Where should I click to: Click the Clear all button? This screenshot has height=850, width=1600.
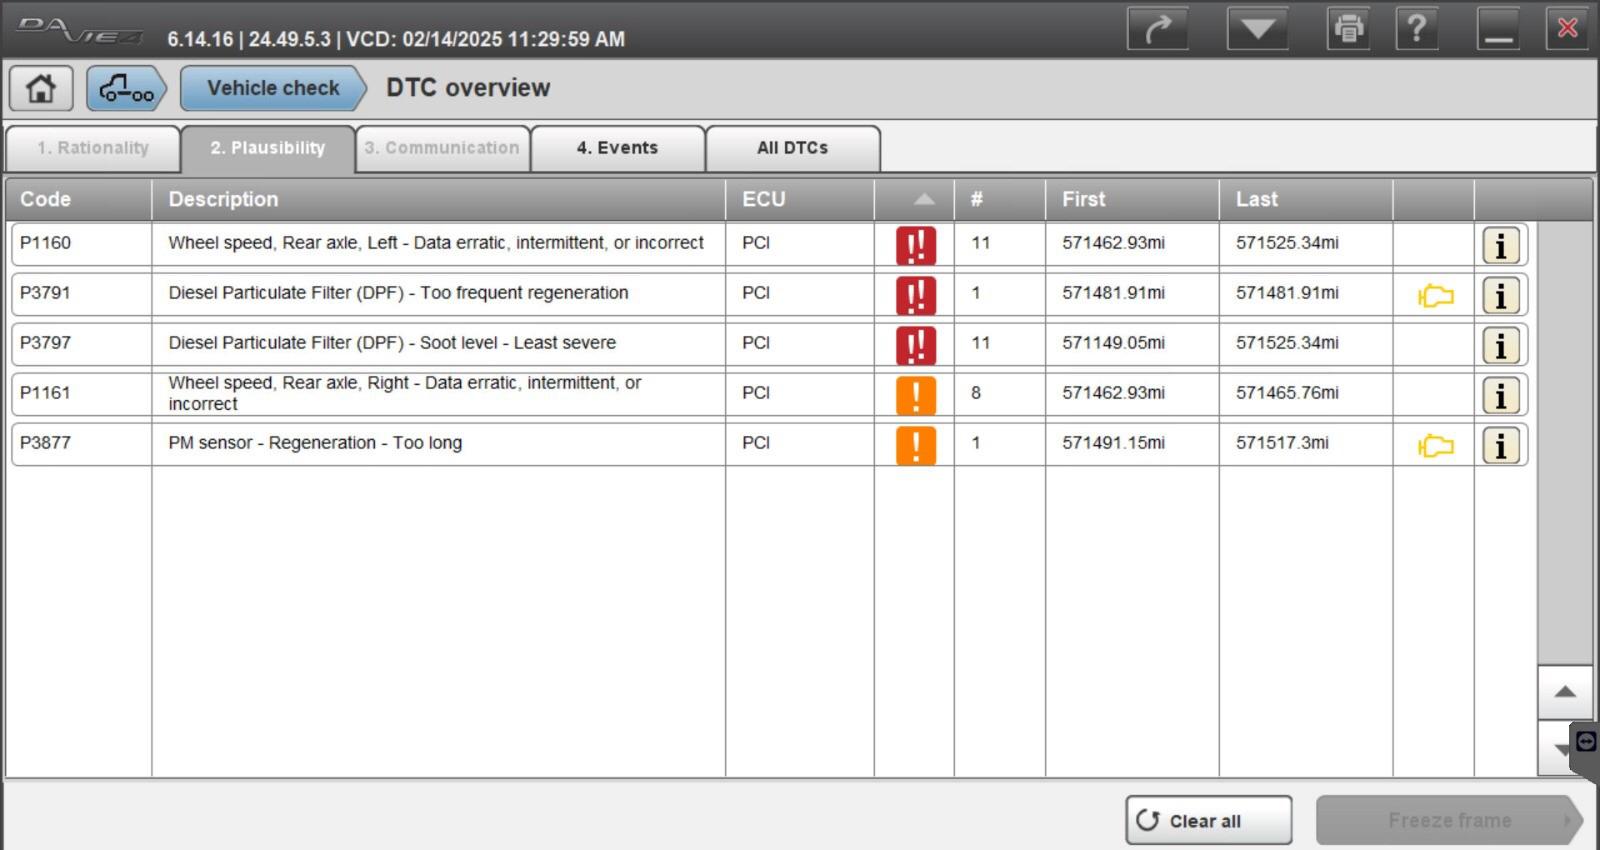(1208, 820)
